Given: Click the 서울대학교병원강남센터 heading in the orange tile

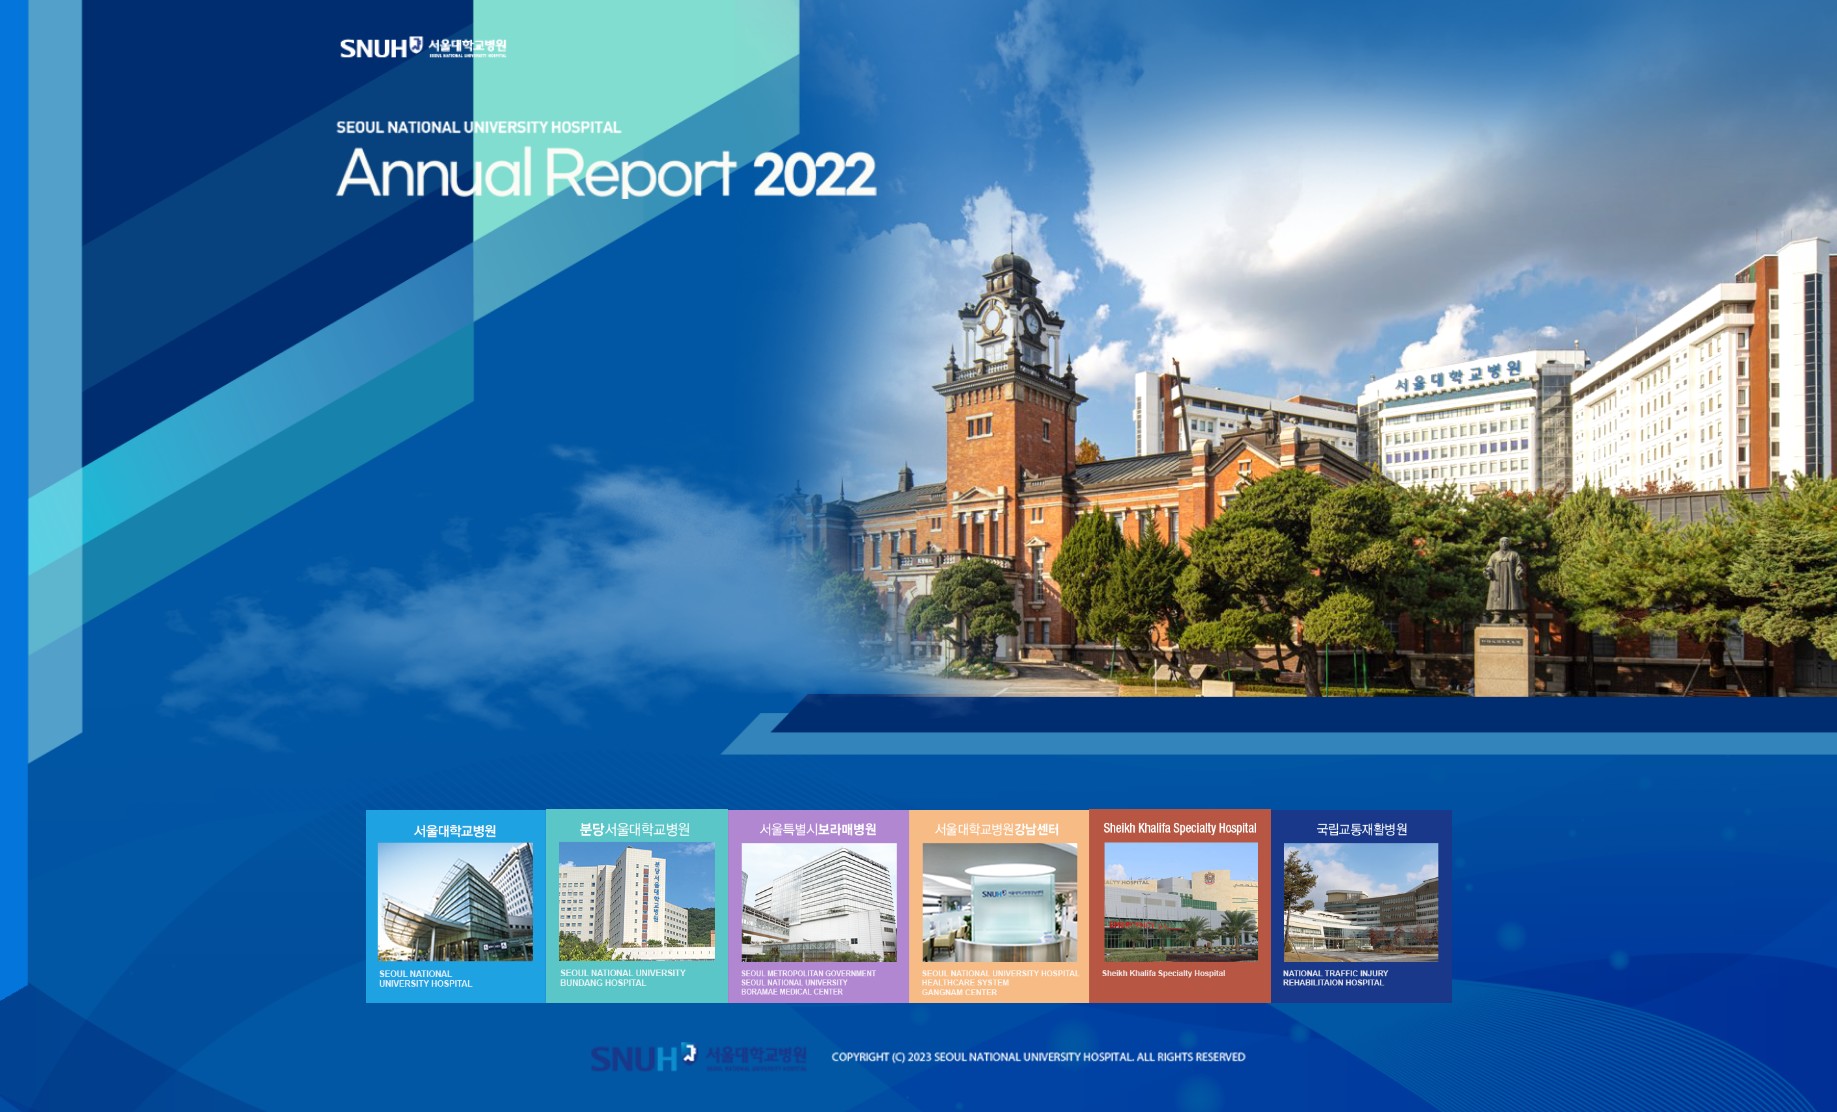Looking at the screenshot, I should pos(997,829).
